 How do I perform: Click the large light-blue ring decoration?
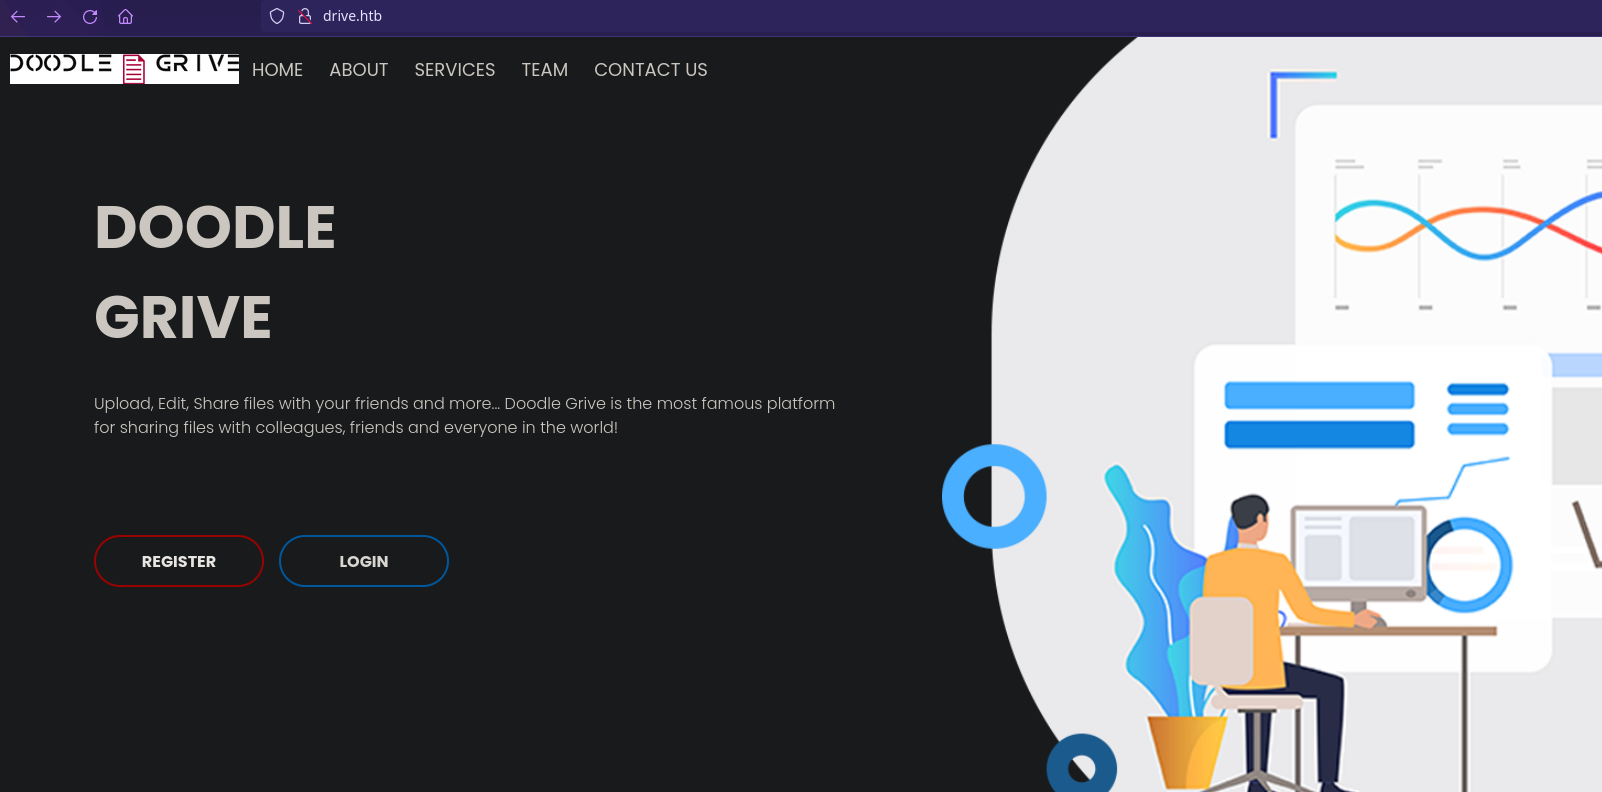994,496
